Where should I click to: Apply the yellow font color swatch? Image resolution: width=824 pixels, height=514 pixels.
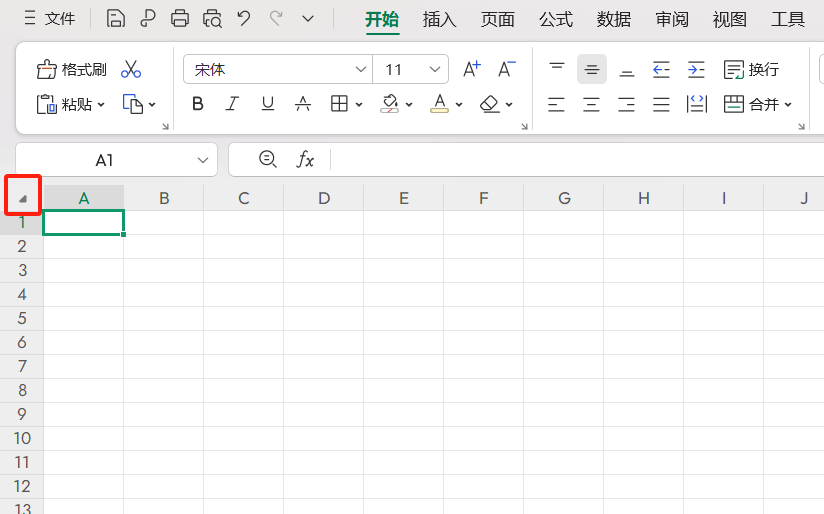439,104
